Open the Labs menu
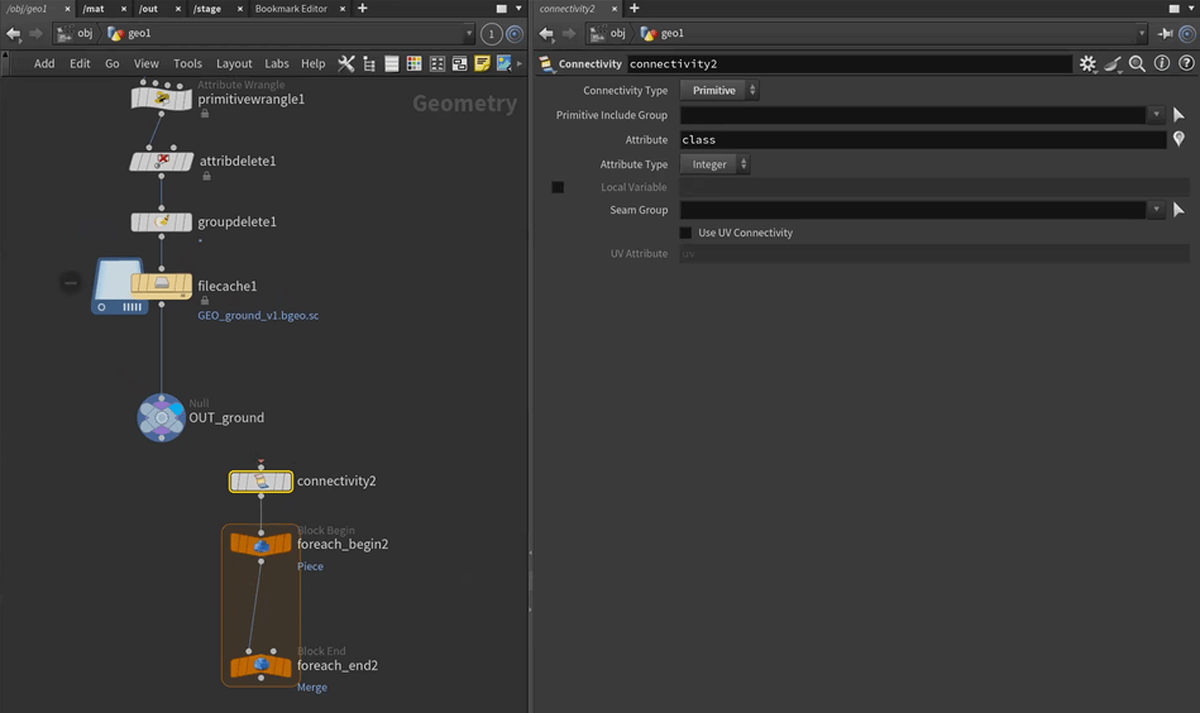The height and width of the screenshot is (713, 1200). tap(277, 64)
